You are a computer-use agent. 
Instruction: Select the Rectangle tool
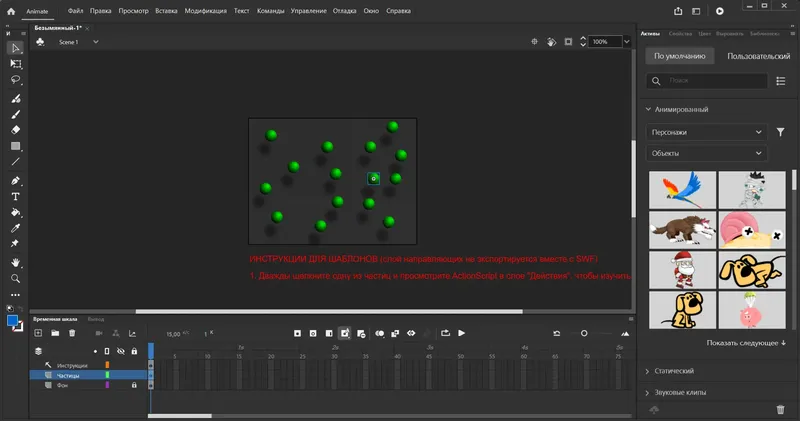tap(16, 146)
